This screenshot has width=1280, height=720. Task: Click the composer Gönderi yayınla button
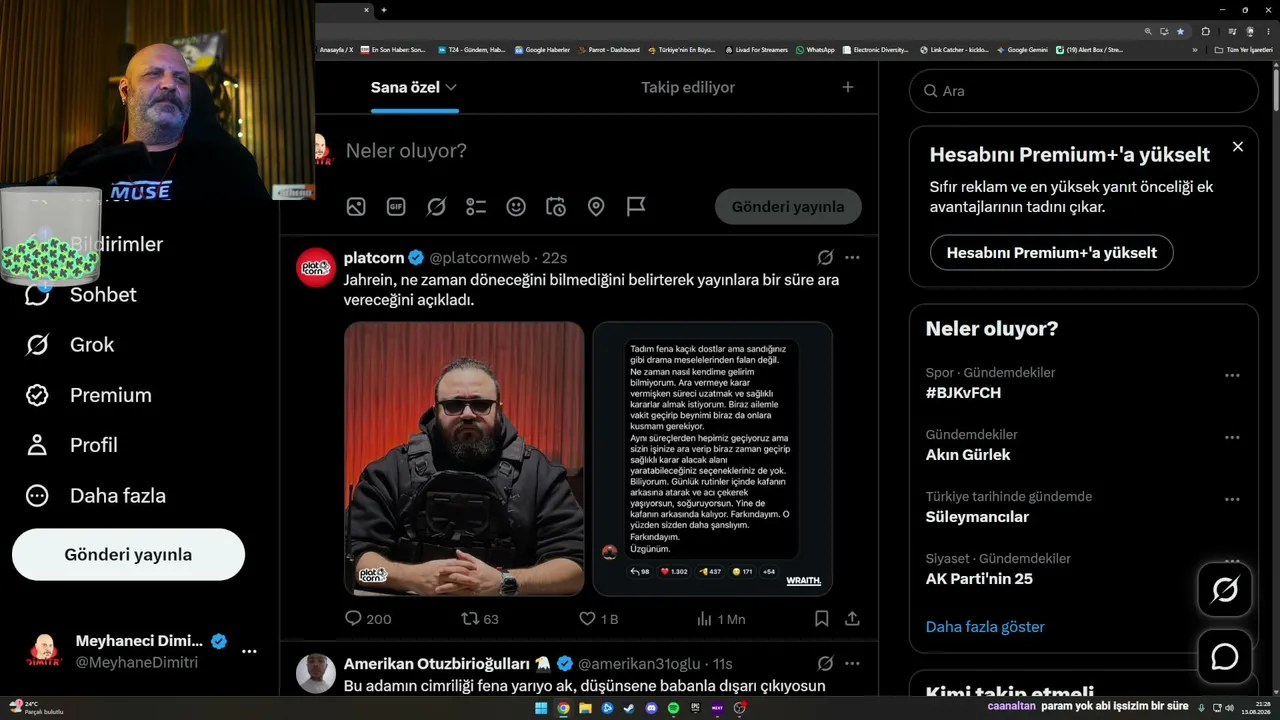(788, 207)
